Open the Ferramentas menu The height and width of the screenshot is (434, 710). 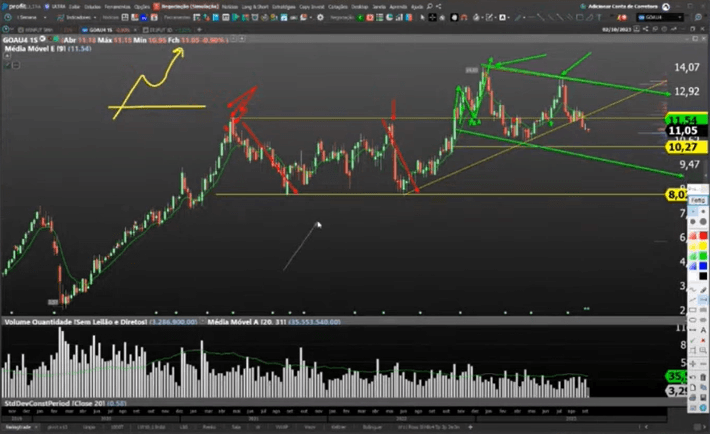pyautogui.click(x=118, y=6)
